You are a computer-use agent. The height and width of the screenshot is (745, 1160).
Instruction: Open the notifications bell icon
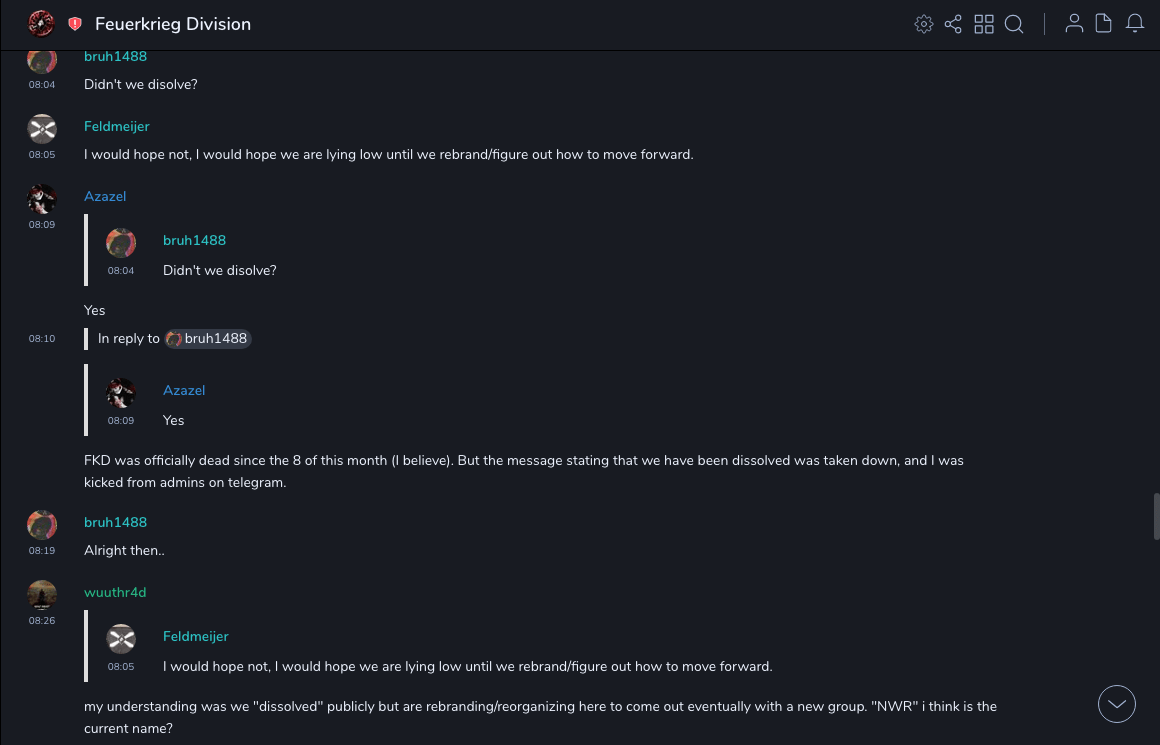click(1135, 24)
